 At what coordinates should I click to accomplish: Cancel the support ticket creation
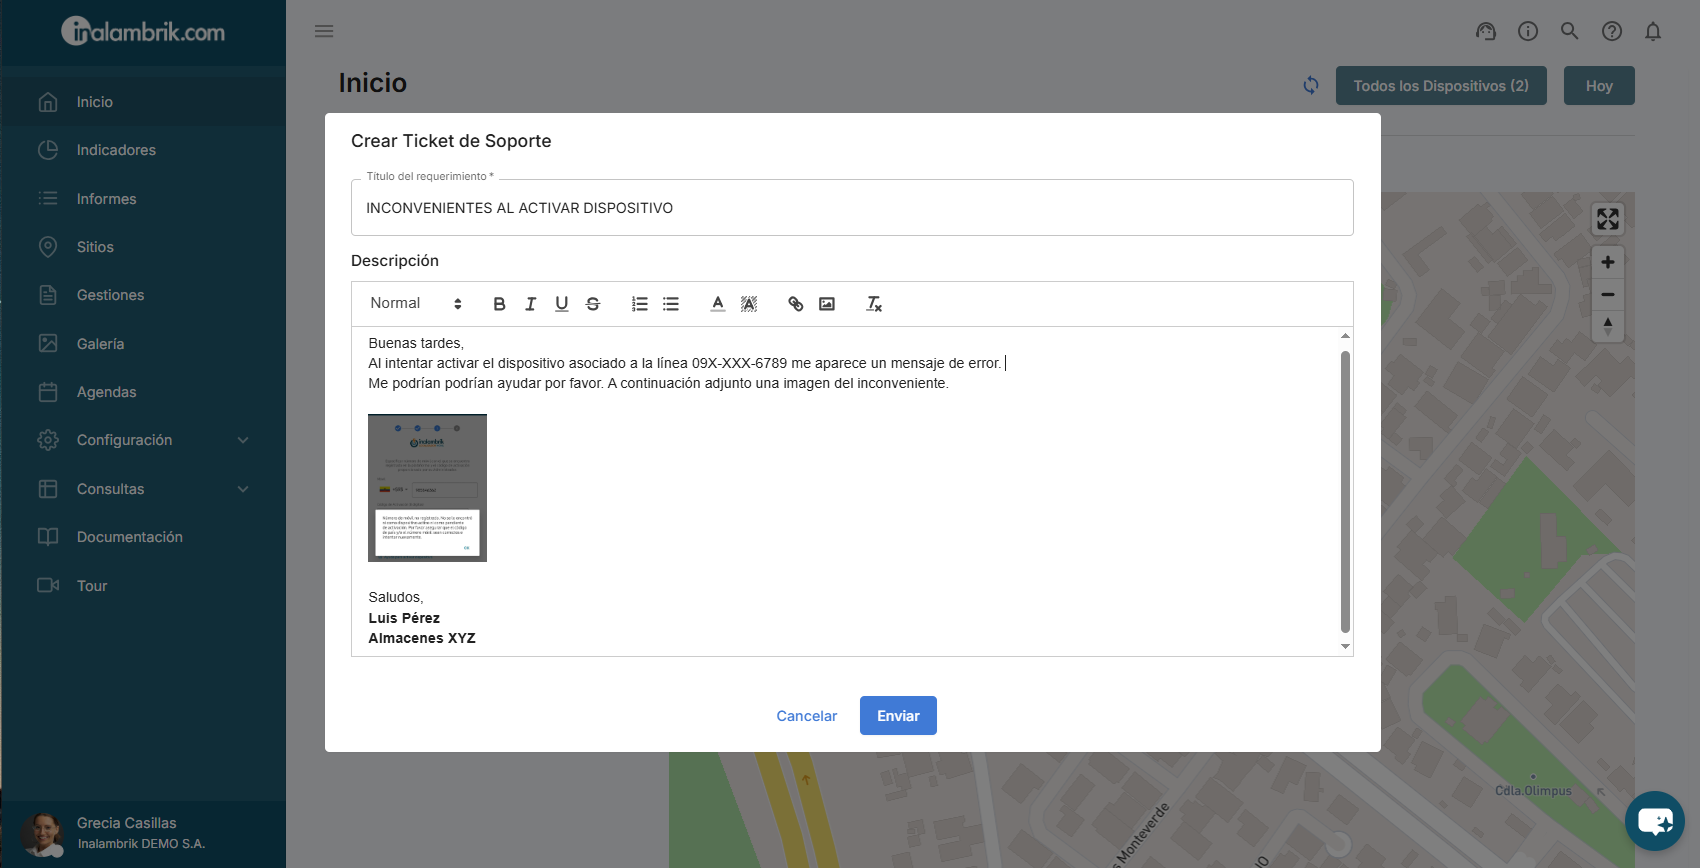click(x=807, y=716)
